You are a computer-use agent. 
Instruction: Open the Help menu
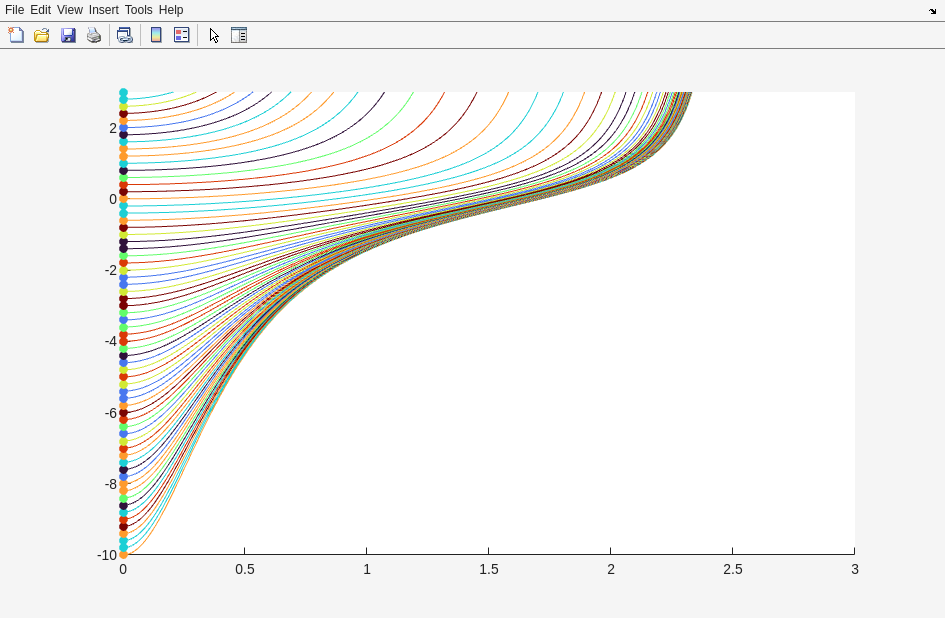pos(171,10)
